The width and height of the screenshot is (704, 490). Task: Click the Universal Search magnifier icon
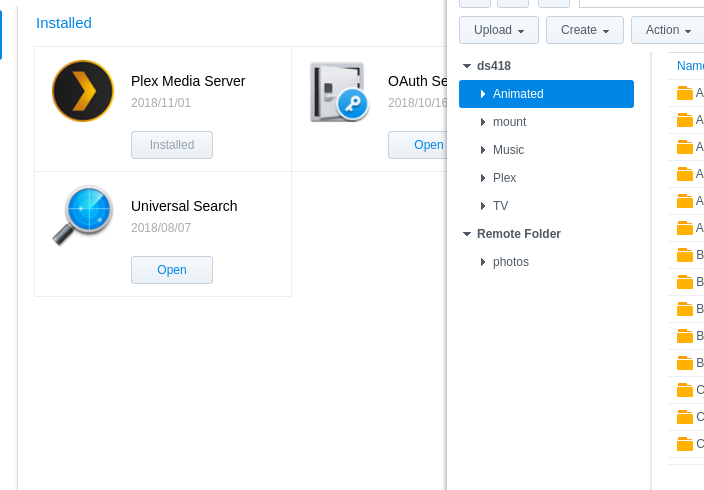pyautogui.click(x=82, y=215)
